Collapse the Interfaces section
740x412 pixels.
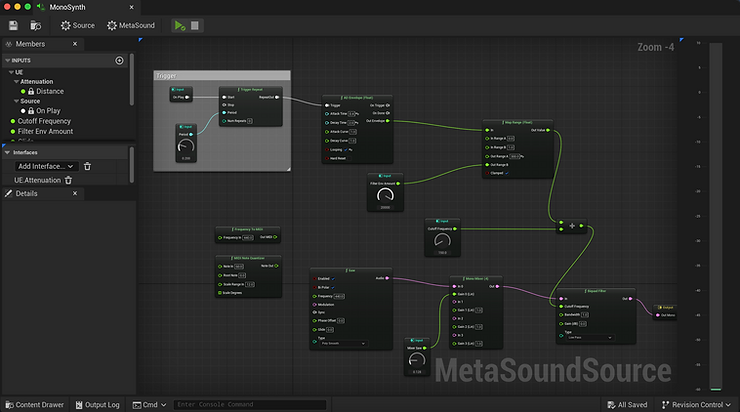(8, 152)
